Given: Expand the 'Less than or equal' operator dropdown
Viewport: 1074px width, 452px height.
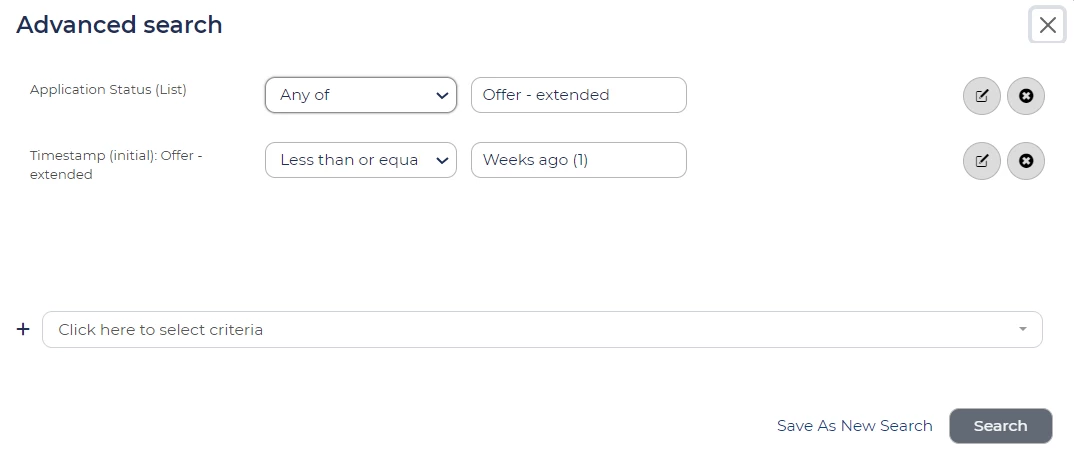Looking at the screenshot, I should pyautogui.click(x=350, y=160).
